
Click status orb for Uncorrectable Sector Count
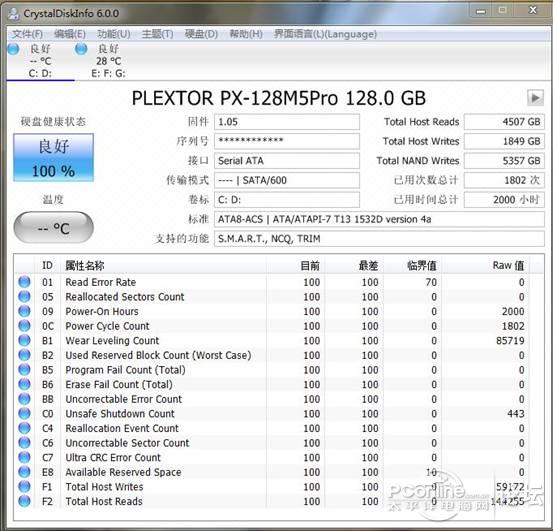pyautogui.click(x=24, y=442)
